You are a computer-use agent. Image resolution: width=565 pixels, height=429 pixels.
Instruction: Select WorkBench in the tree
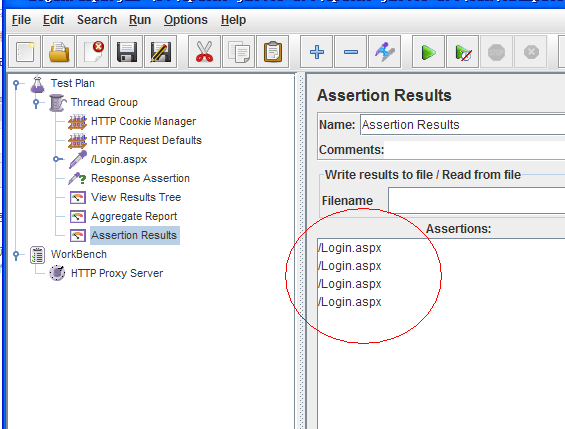point(79,255)
